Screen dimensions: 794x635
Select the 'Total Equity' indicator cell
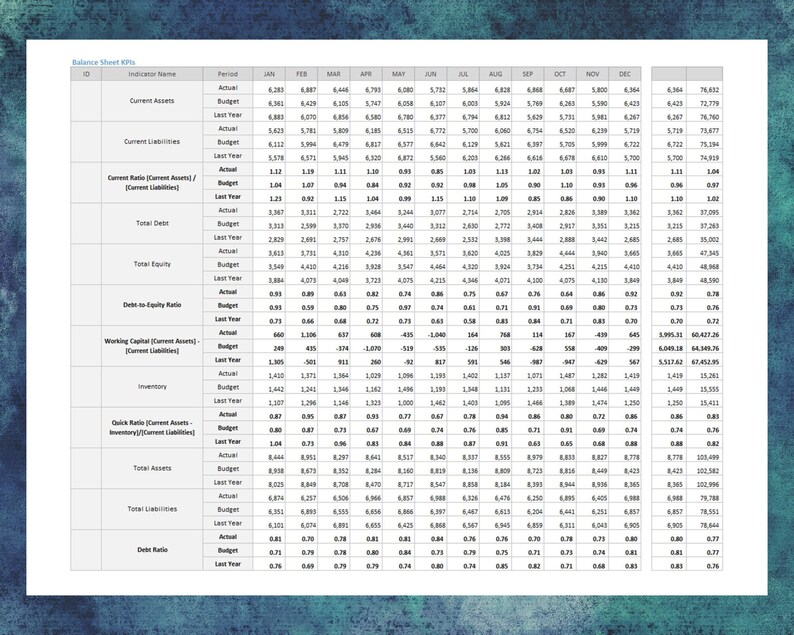(x=152, y=264)
